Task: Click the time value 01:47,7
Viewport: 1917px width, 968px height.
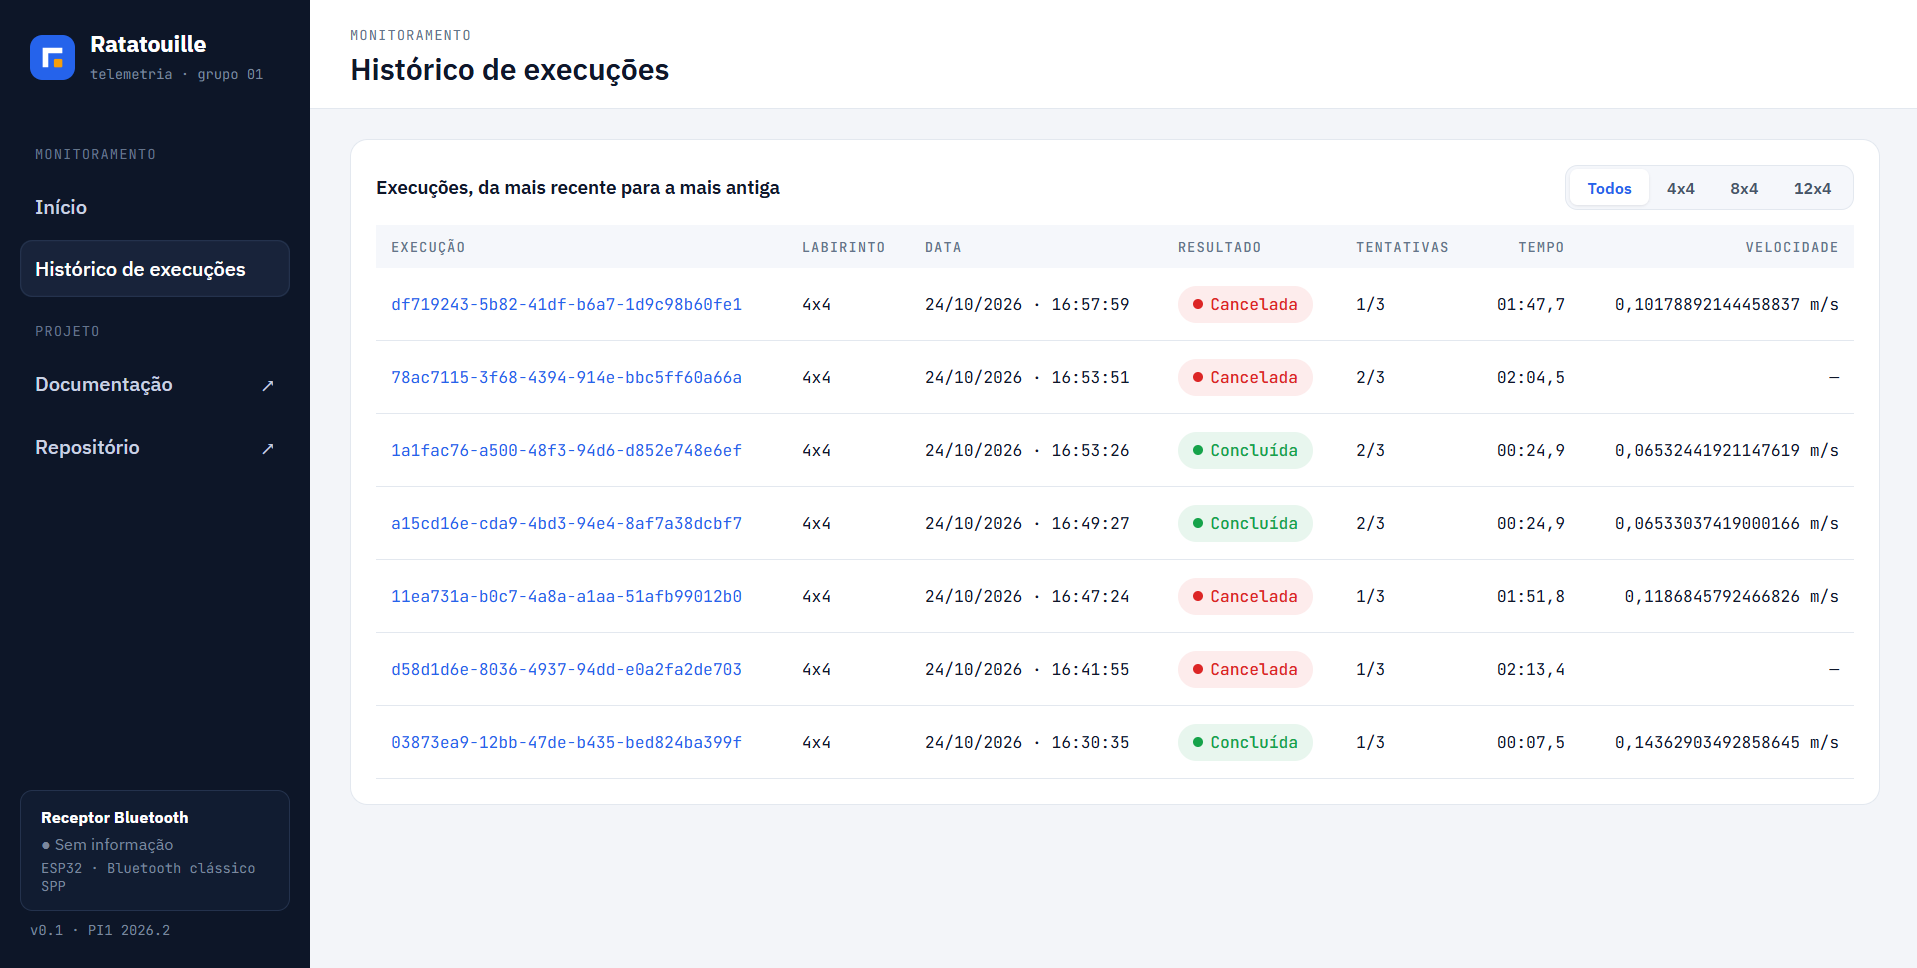Action: pyautogui.click(x=1530, y=304)
